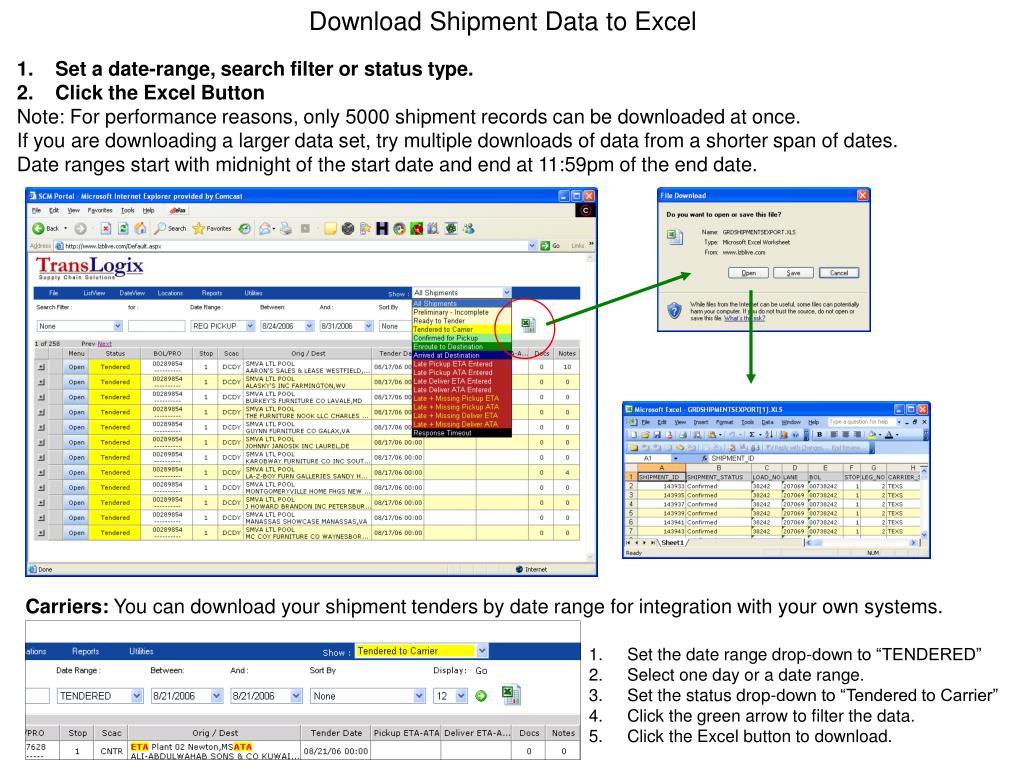Viewport: 1024px width, 768px height.
Task: Click the black H icon in IE toolbar
Action: coord(382,229)
